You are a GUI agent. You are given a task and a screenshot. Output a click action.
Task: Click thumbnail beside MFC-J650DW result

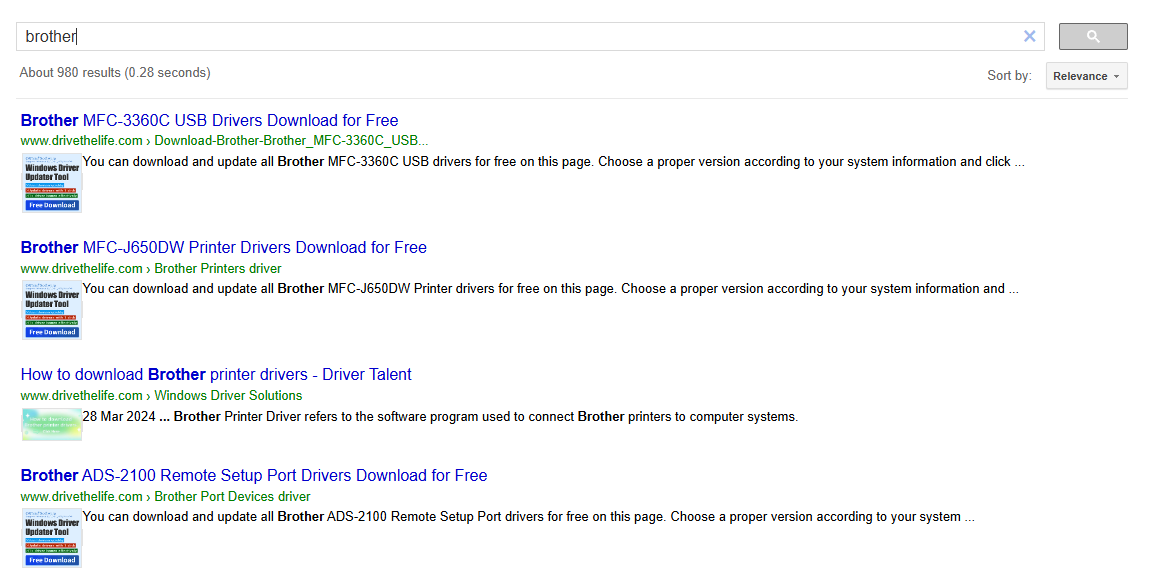point(51,310)
